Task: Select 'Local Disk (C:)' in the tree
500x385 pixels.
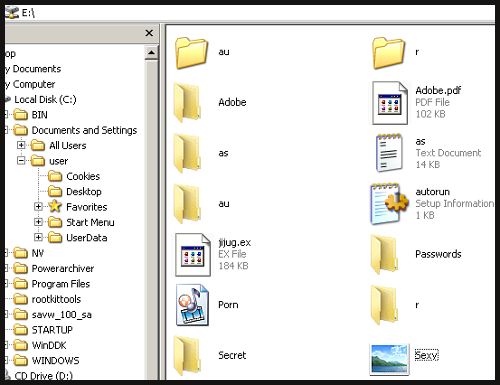Action: pos(45,99)
